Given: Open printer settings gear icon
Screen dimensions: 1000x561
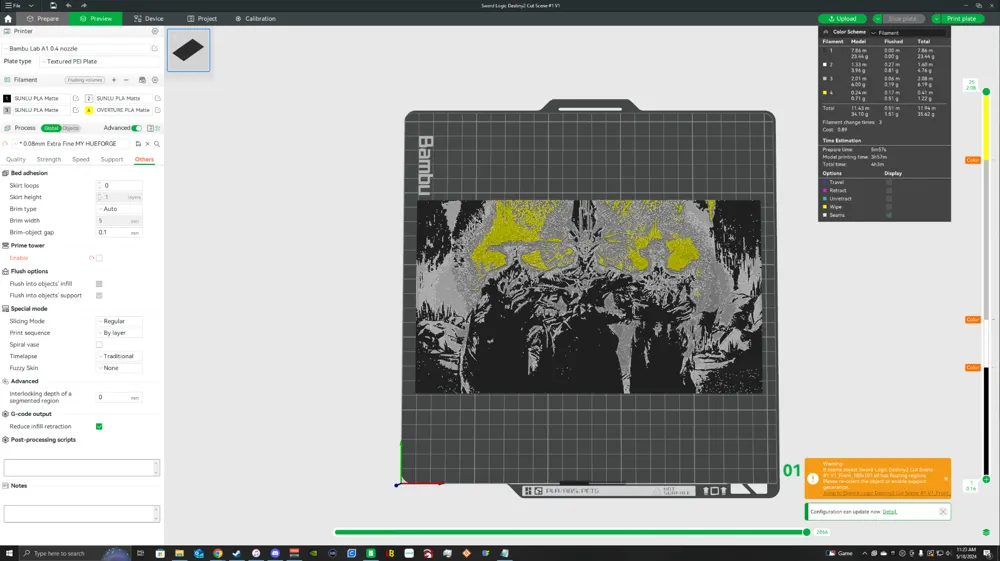Looking at the screenshot, I should (155, 31).
